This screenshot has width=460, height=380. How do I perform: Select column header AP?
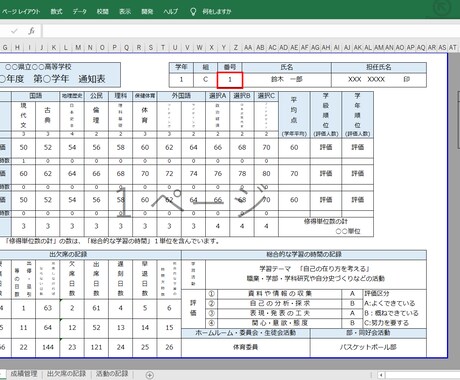[x=410, y=47]
